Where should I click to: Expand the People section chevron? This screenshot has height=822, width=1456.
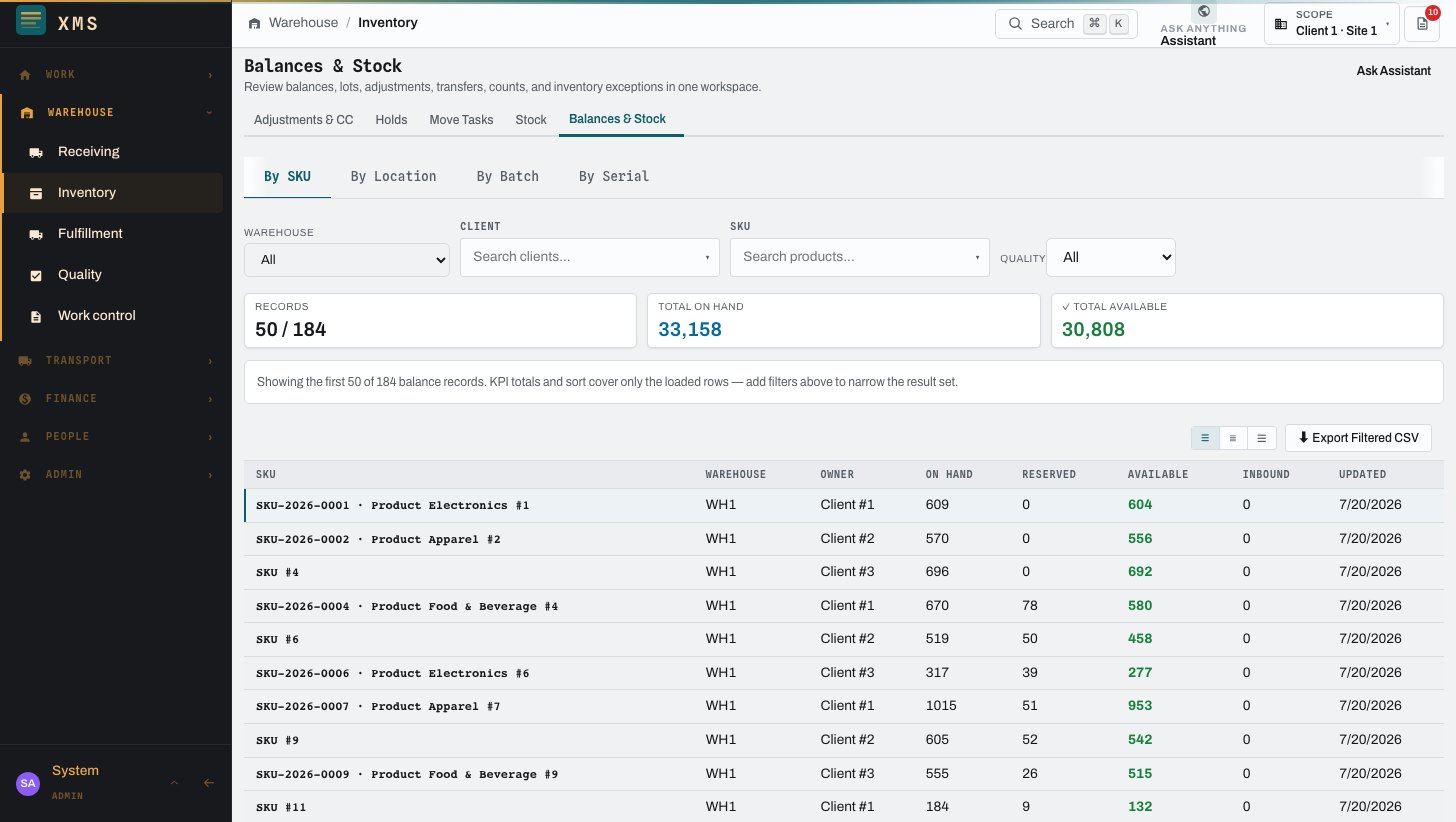coord(210,436)
